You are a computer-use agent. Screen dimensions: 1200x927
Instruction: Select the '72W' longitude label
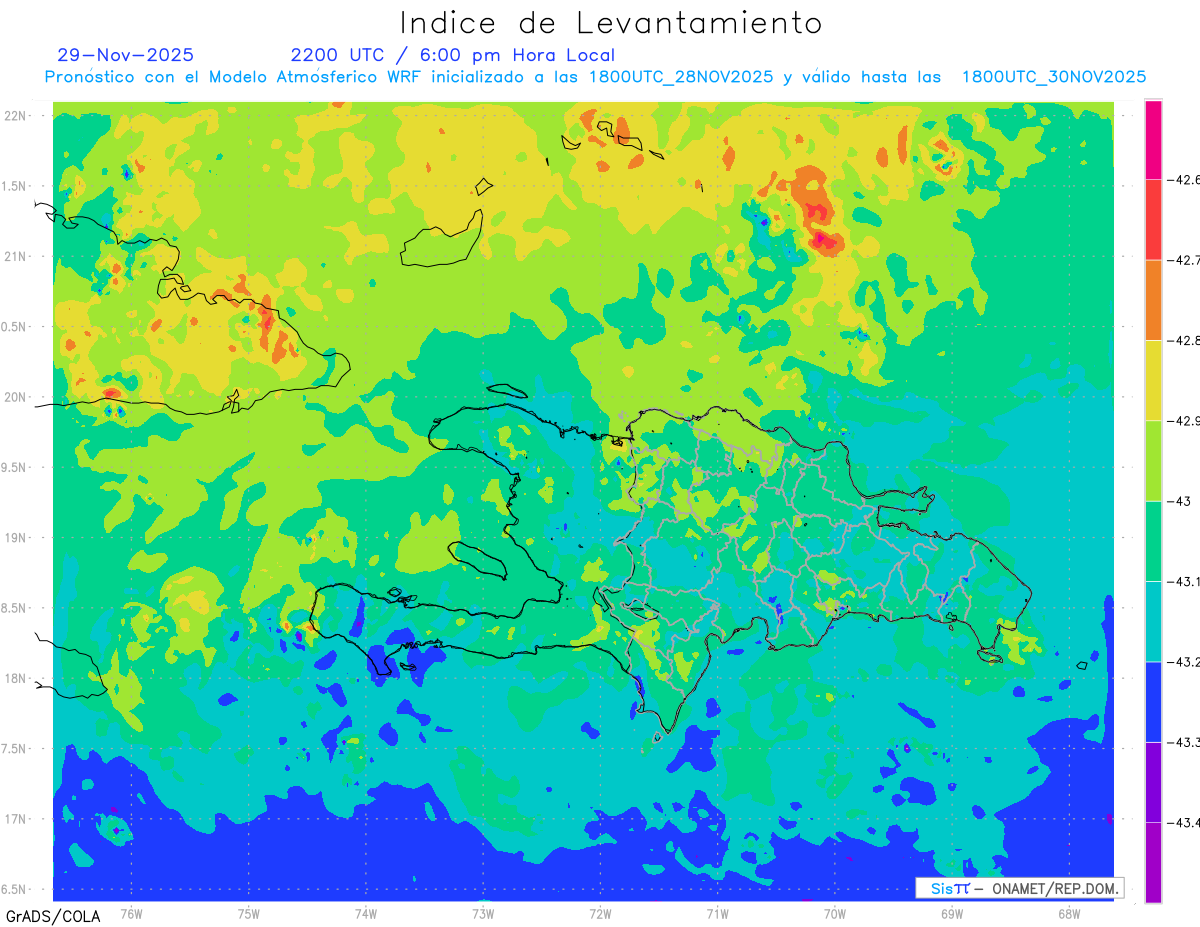[x=600, y=913]
